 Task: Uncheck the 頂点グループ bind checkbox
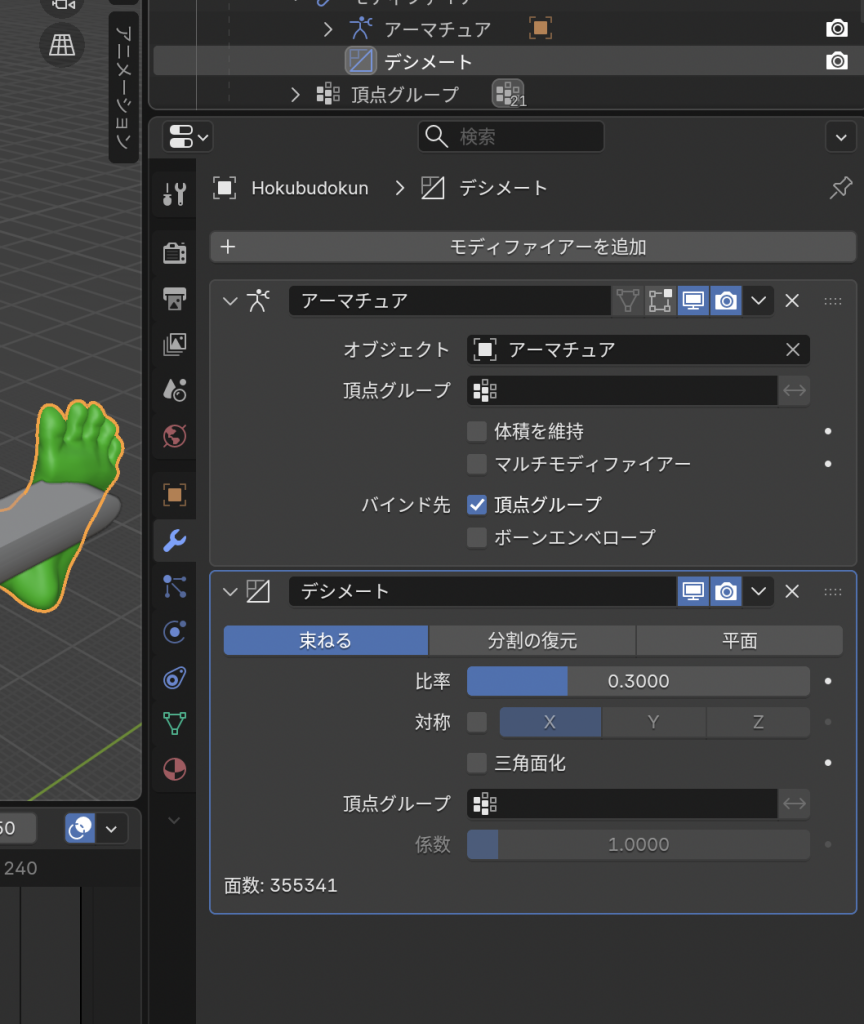click(x=477, y=505)
